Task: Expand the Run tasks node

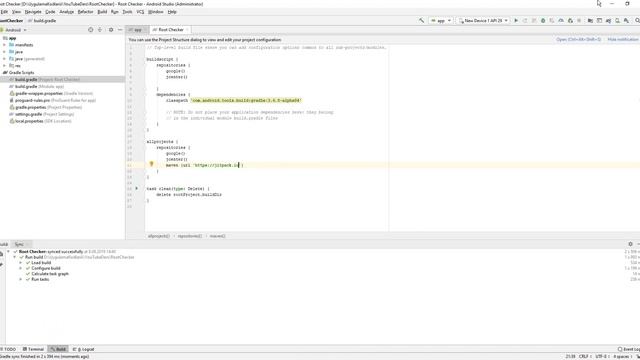Action: click(x=21, y=280)
